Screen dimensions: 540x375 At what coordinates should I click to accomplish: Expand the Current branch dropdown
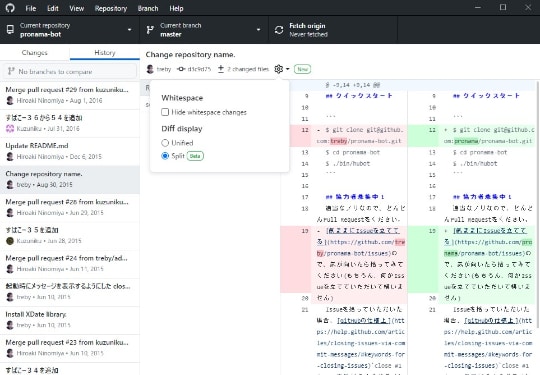[x=204, y=30]
